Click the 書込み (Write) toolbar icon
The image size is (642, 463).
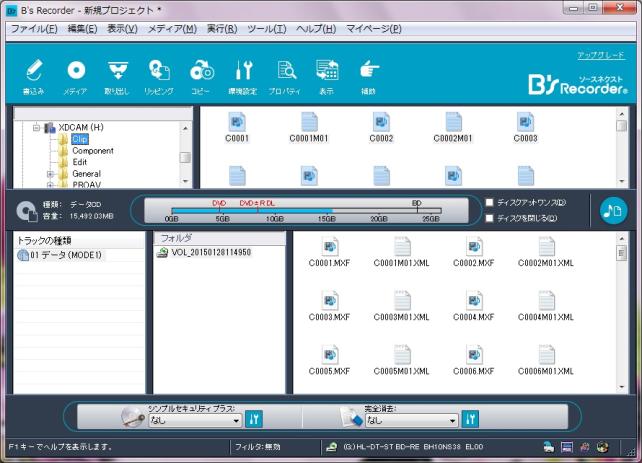pos(34,77)
